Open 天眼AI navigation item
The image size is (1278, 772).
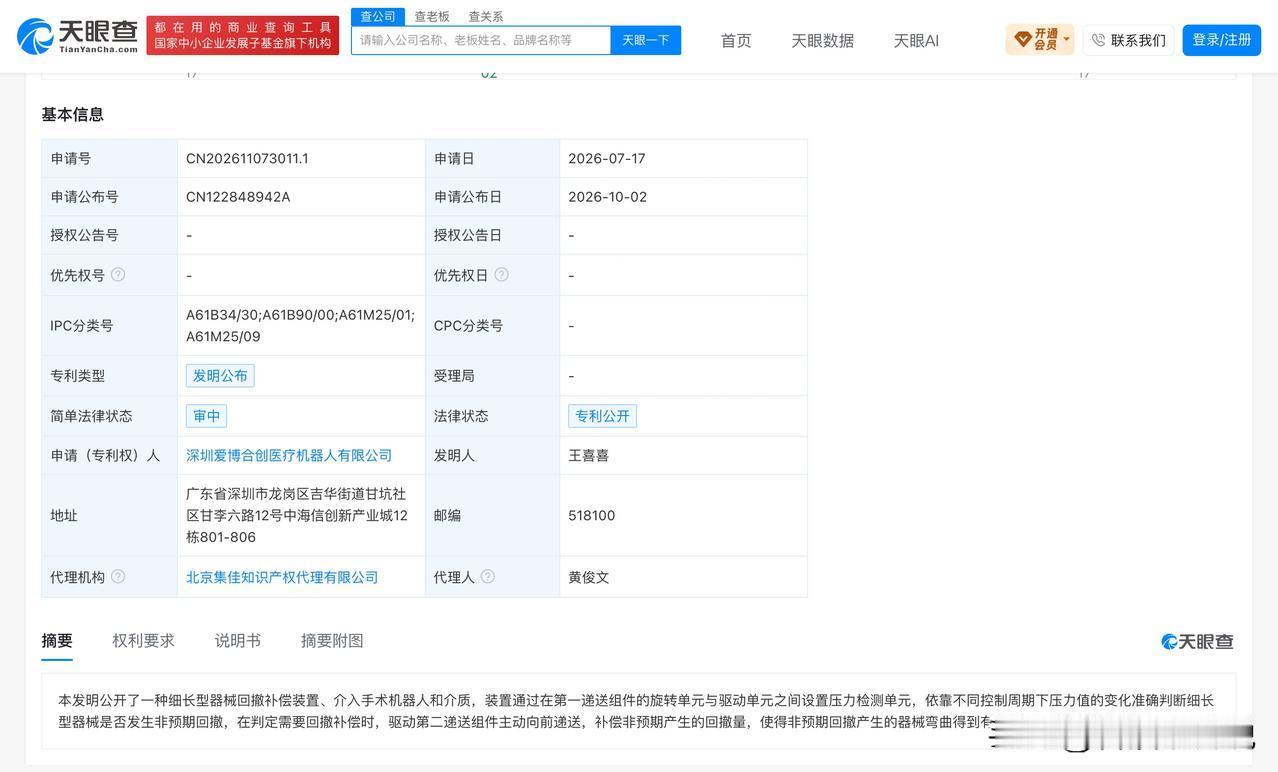[916, 40]
